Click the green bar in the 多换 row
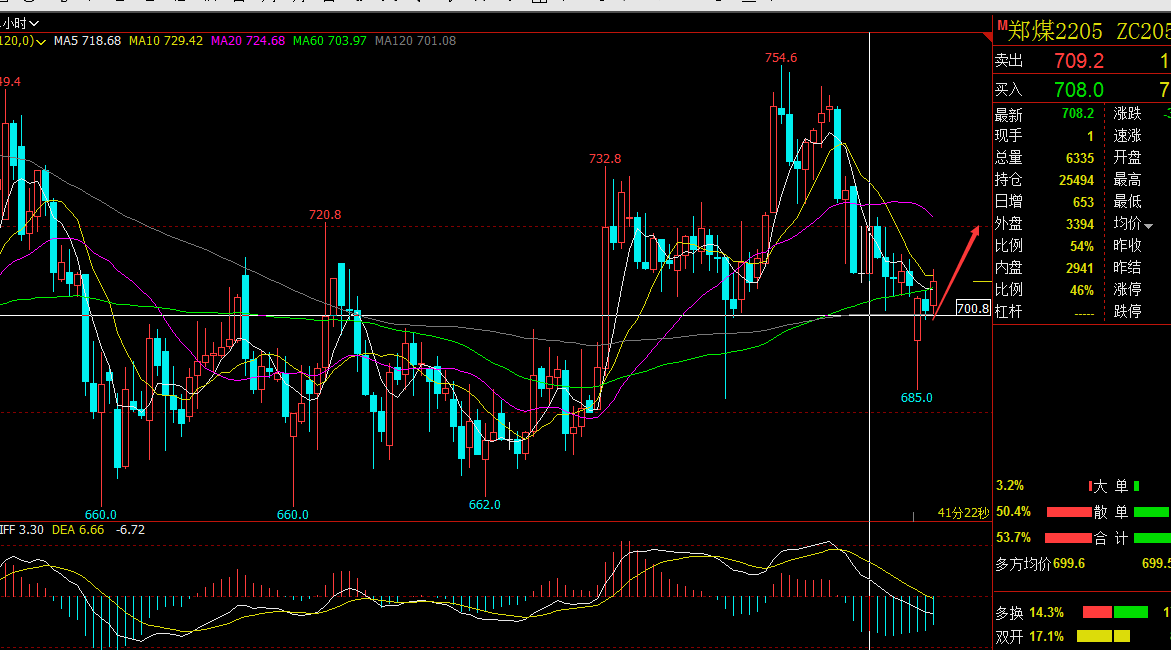This screenshot has width=1171, height=650. pos(1131,613)
